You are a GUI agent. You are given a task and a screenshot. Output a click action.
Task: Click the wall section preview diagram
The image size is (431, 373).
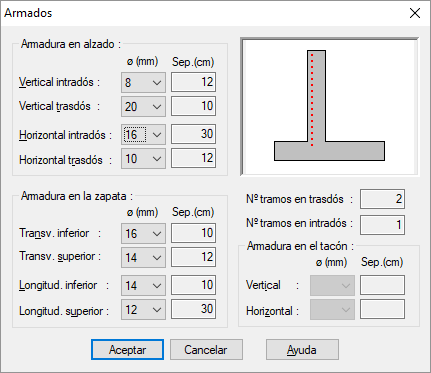329,107
